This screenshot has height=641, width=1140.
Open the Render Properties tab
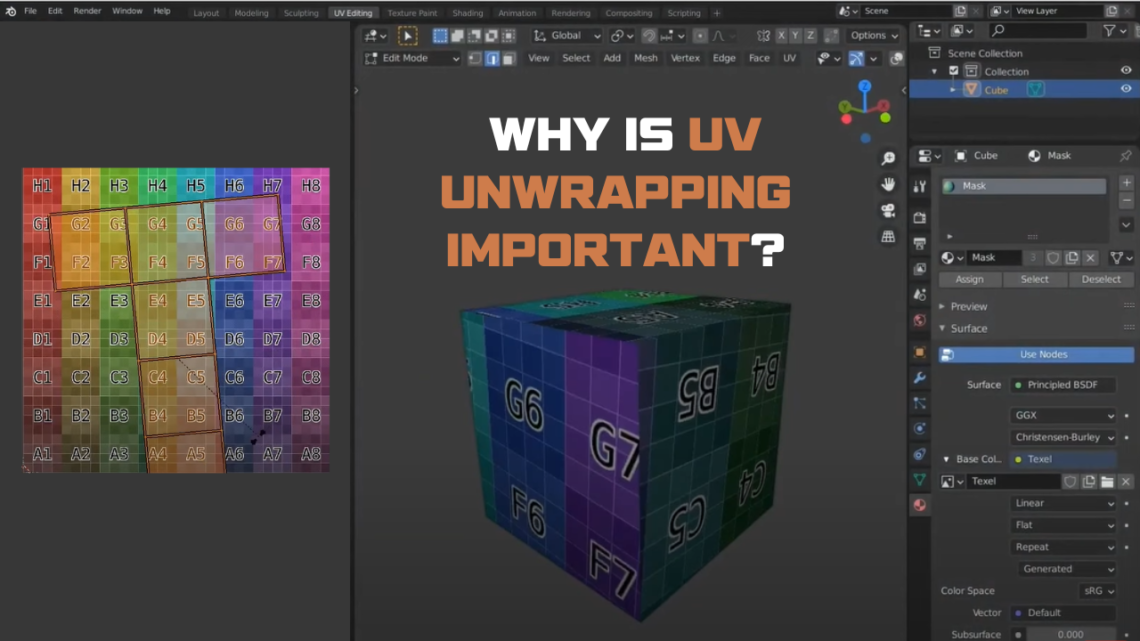click(921, 216)
